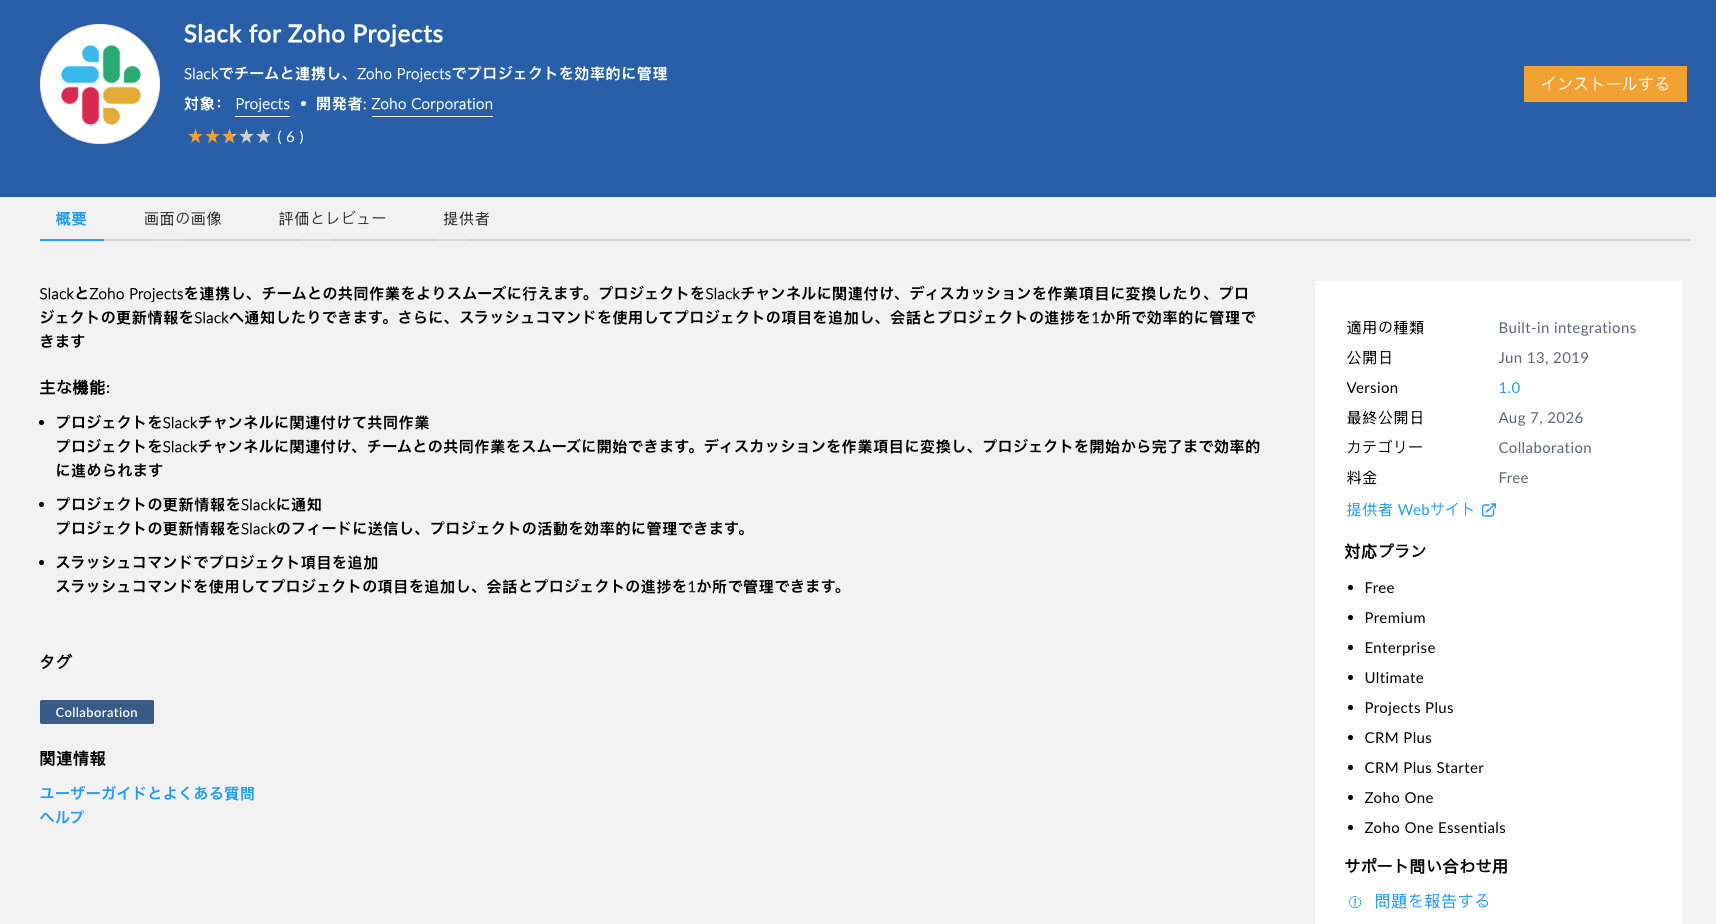Click the Jun 13, 2019 publish date
Screen dimensions: 1716x924
pos(1543,358)
